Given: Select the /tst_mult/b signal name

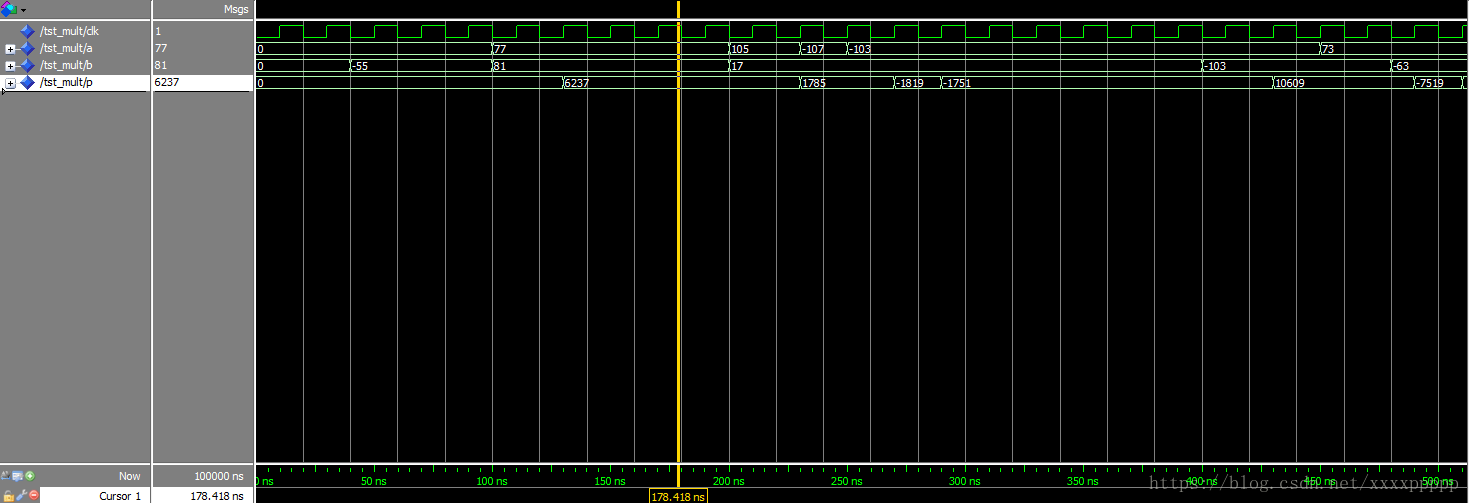Looking at the screenshot, I should pyautogui.click(x=66, y=65).
